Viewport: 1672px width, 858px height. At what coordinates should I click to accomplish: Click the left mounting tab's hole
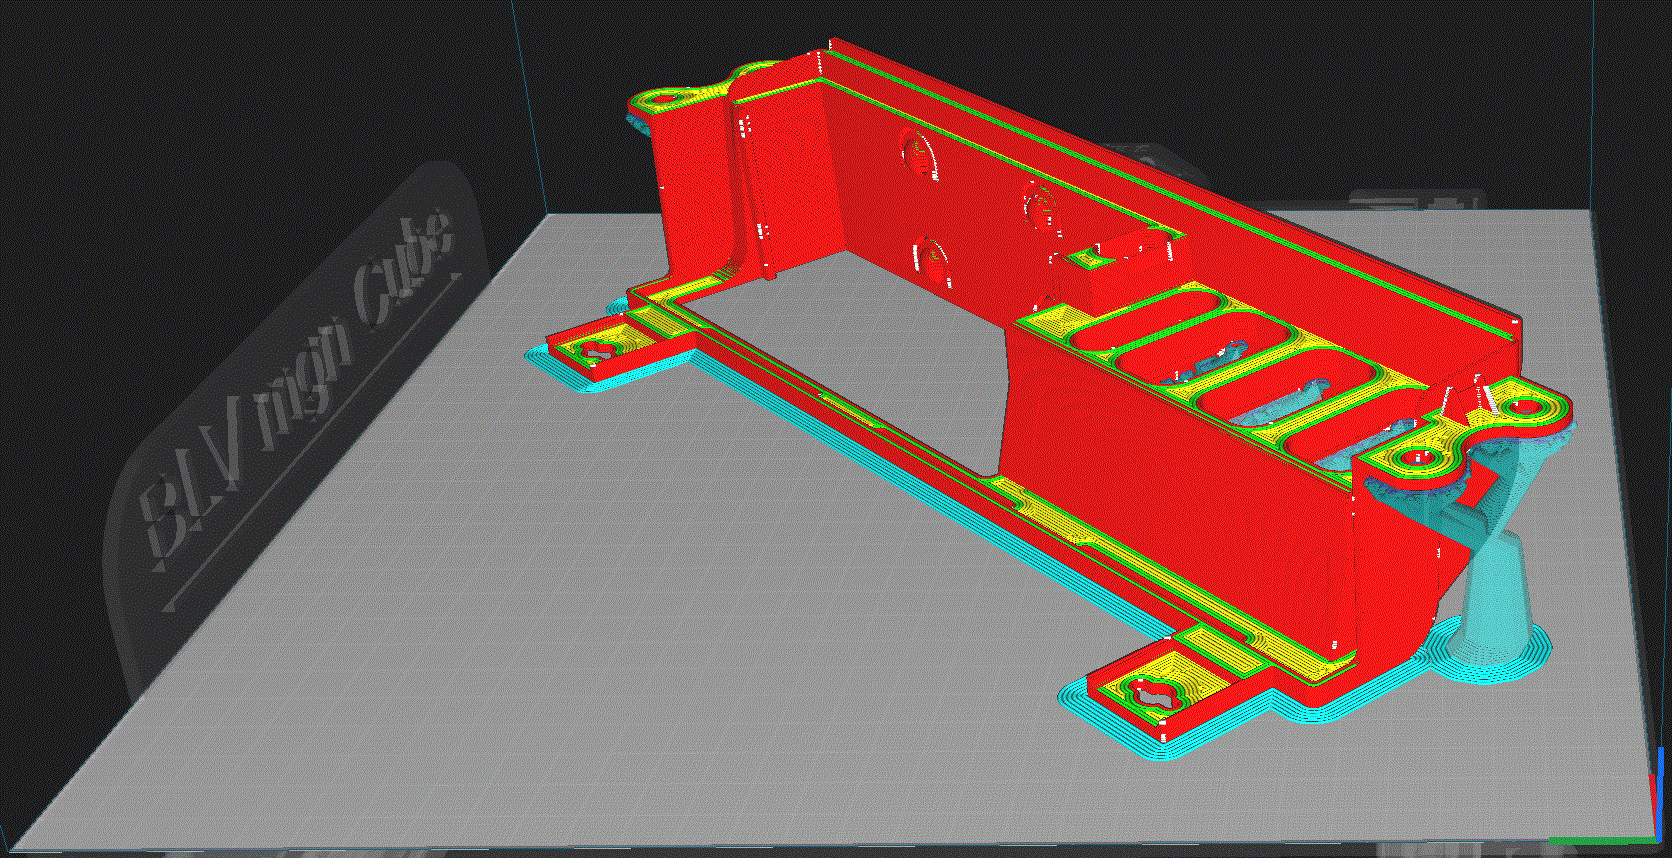[600, 350]
